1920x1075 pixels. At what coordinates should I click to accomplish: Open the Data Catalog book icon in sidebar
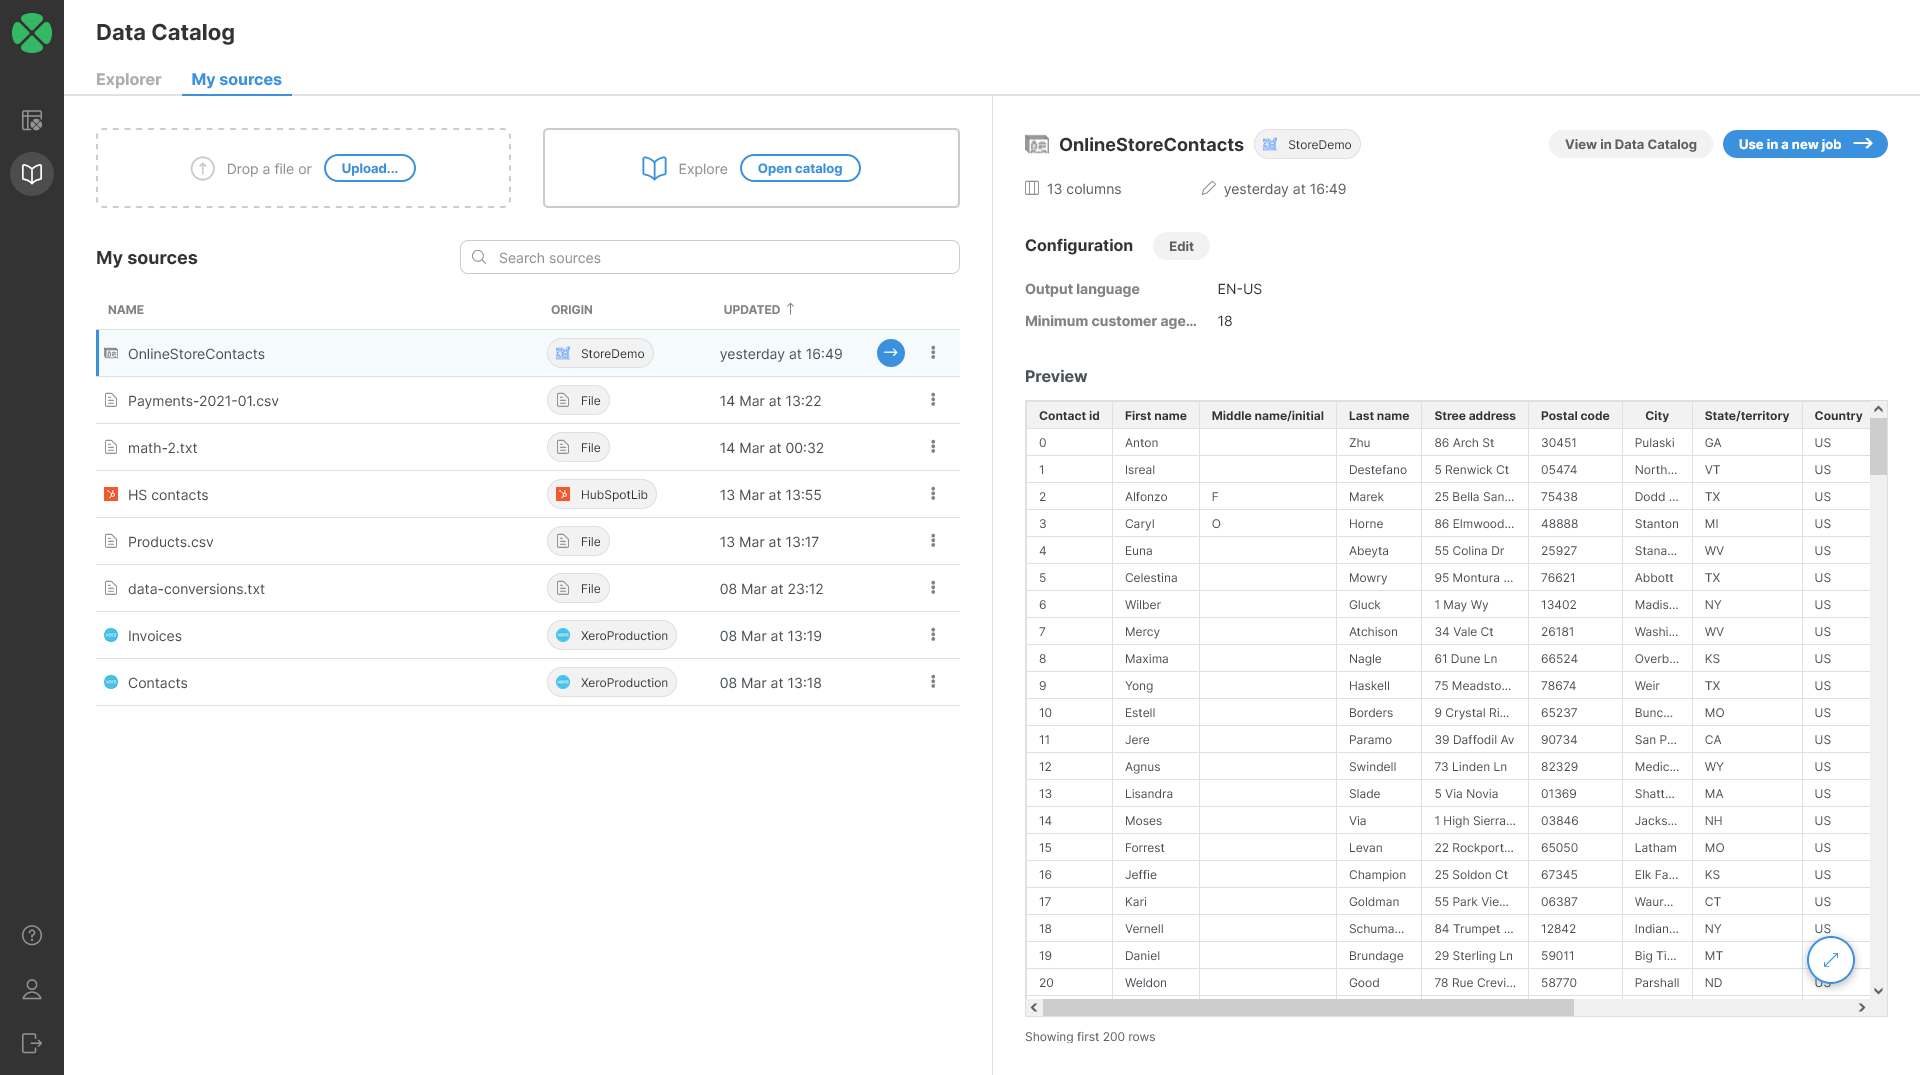coord(32,174)
